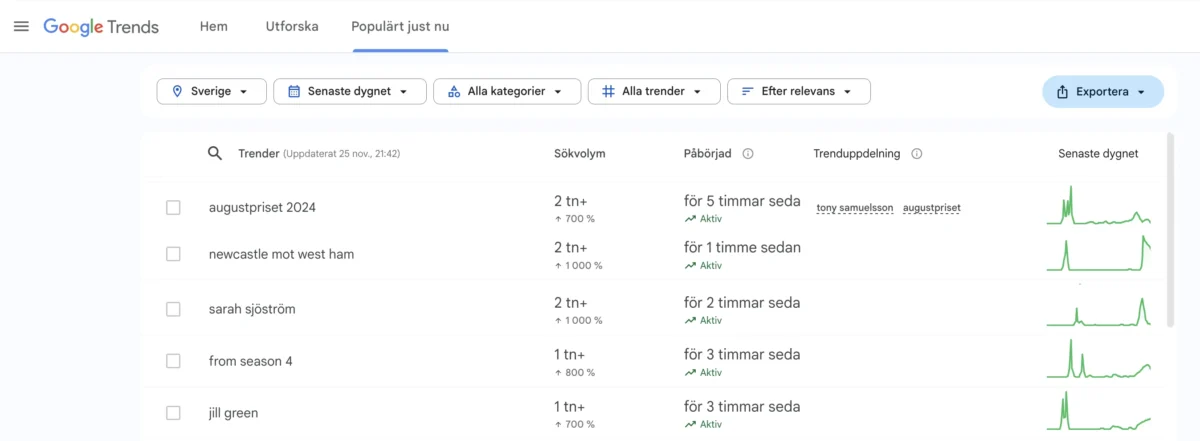
Task: Click the Påbörjad column header text
Action: pyautogui.click(x=708, y=154)
